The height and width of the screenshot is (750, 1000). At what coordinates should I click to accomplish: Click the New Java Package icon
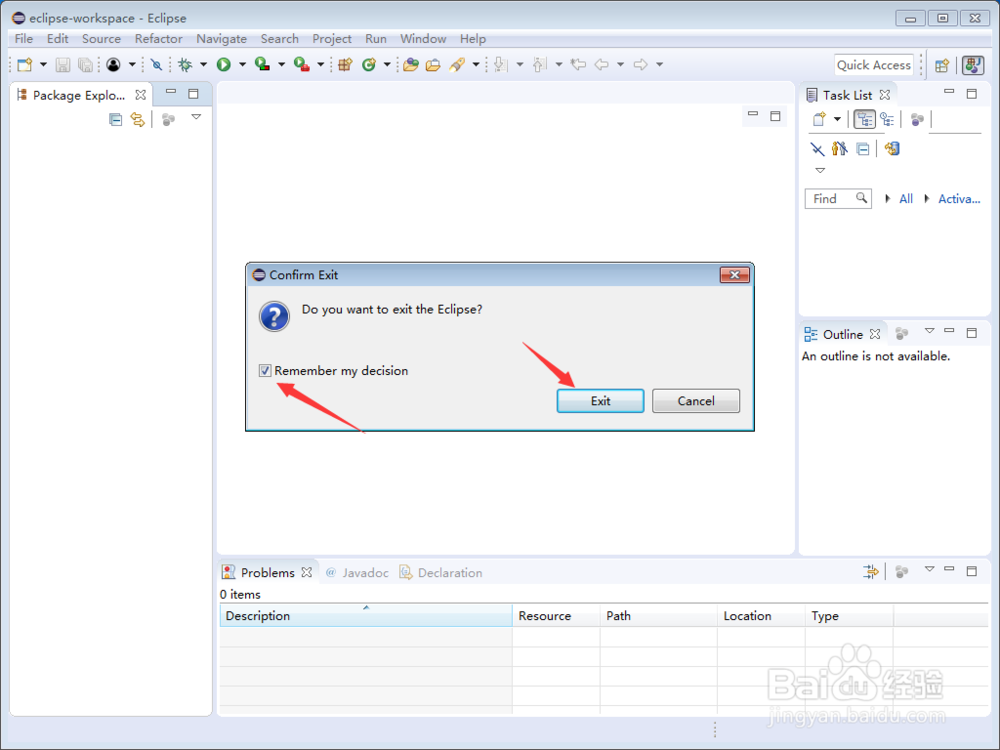pos(345,64)
